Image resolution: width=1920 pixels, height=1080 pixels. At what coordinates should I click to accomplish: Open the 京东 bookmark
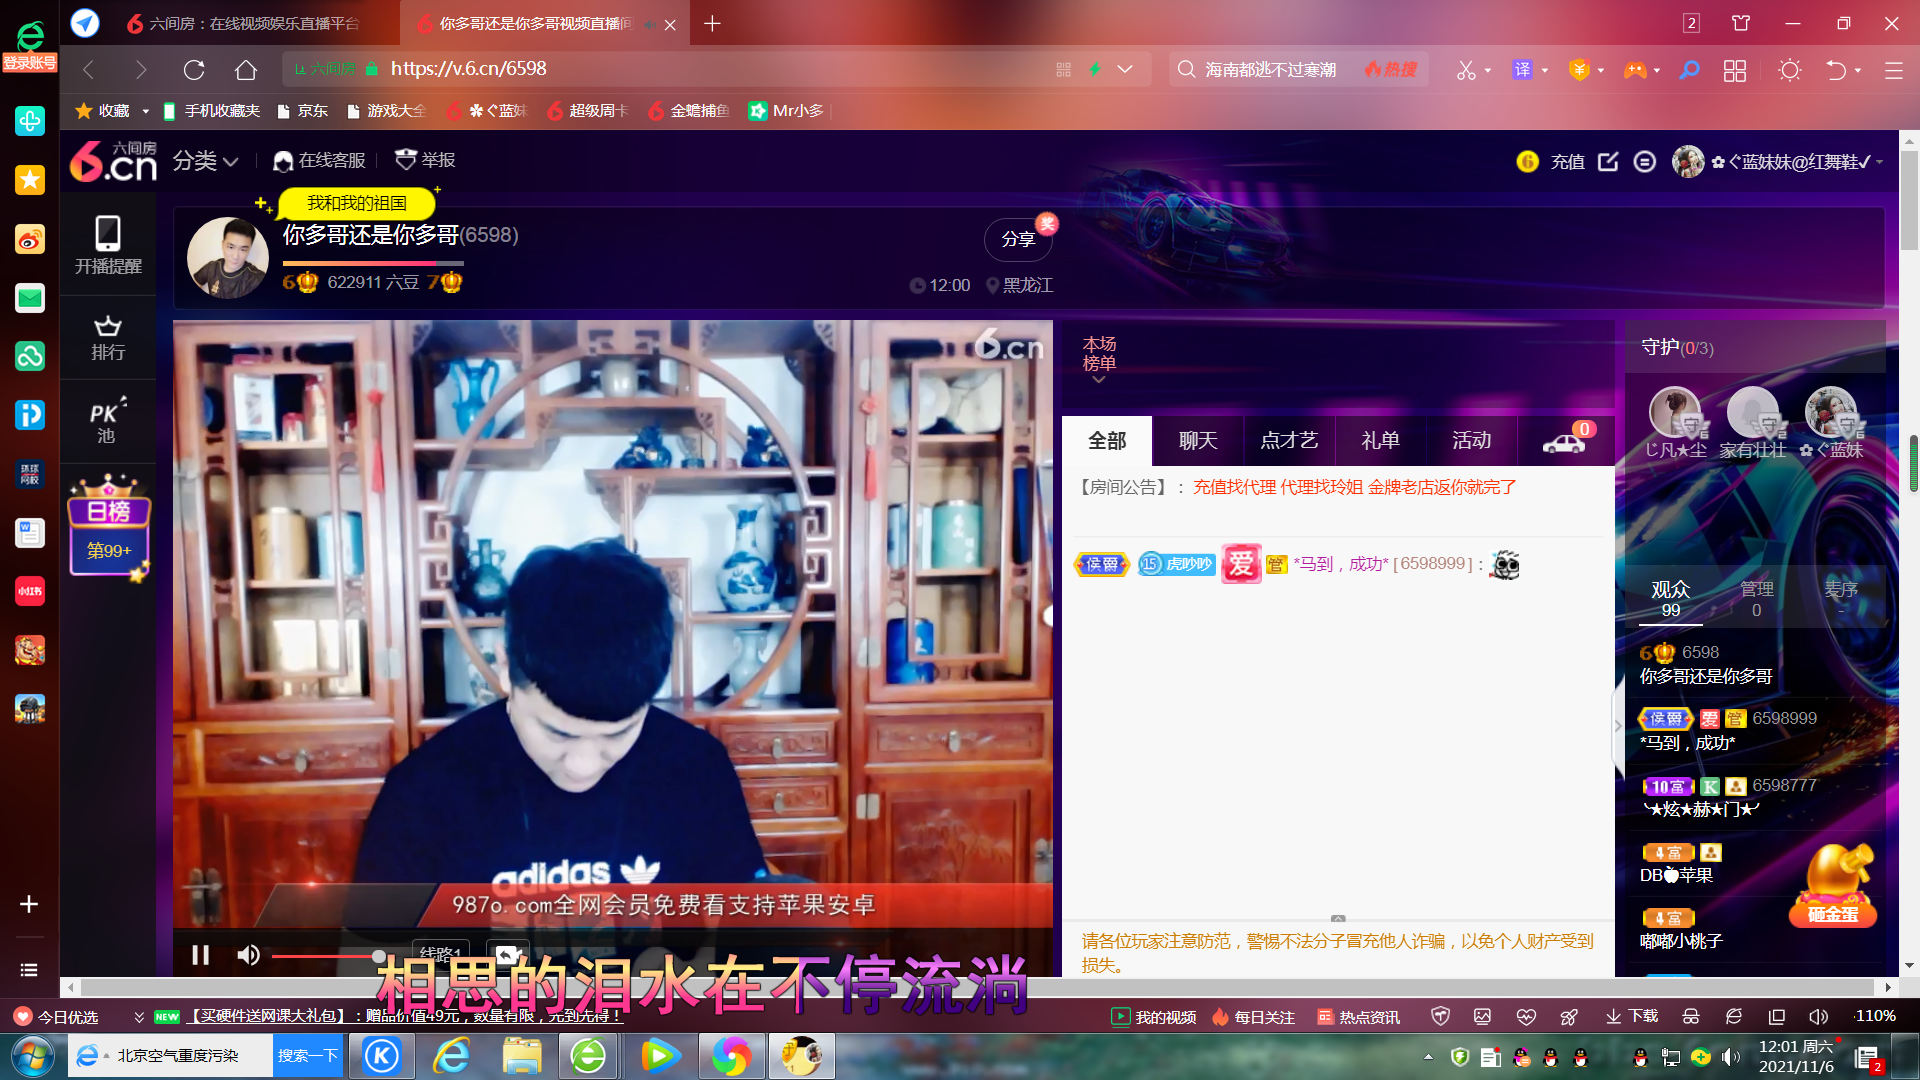click(x=303, y=111)
